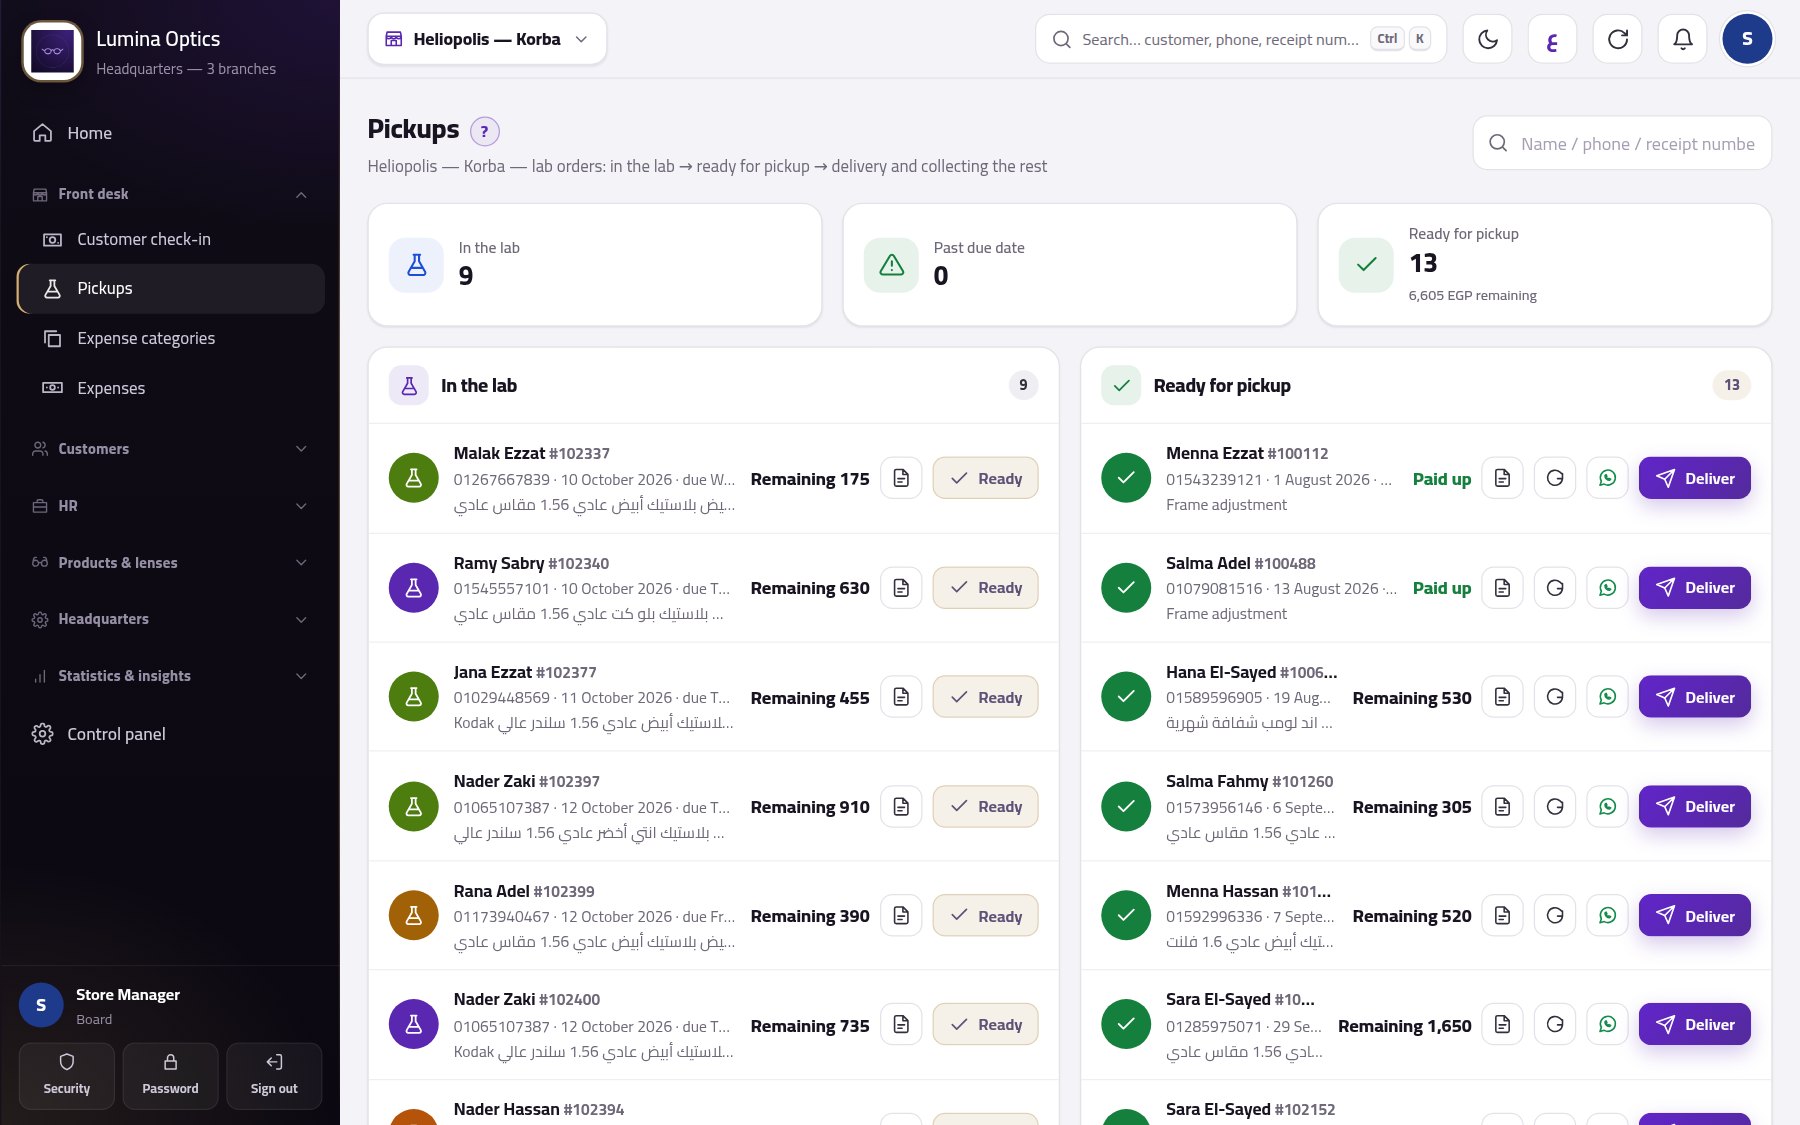The height and width of the screenshot is (1125, 1800).
Task: Click the refresh icon in top bar
Action: (x=1618, y=40)
